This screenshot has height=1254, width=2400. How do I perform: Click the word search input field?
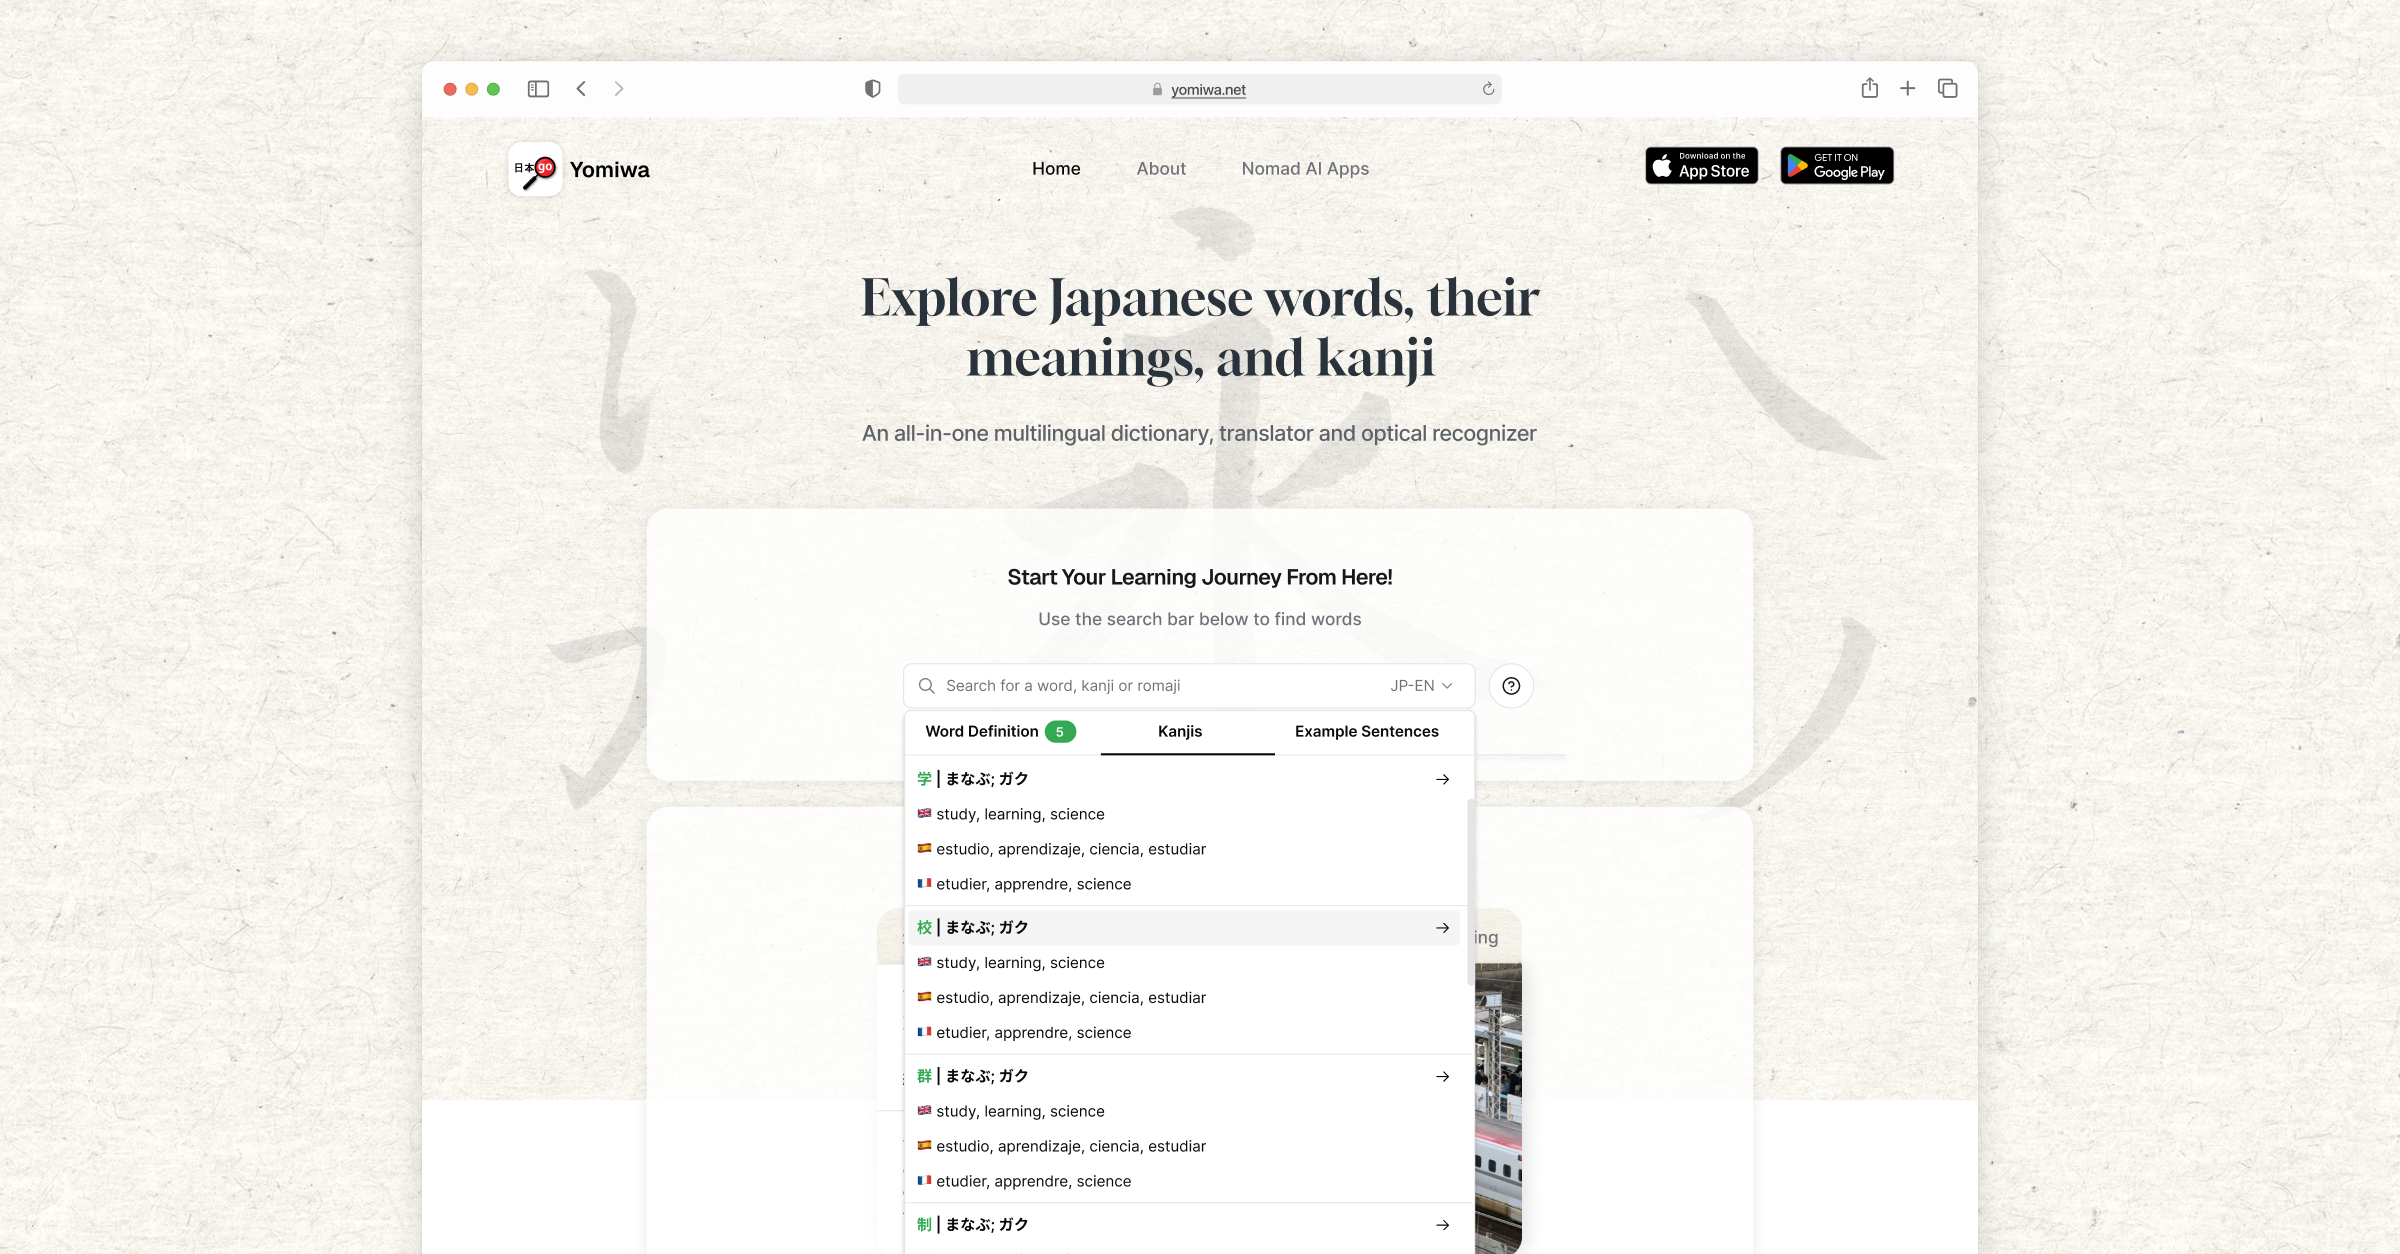pos(1150,686)
